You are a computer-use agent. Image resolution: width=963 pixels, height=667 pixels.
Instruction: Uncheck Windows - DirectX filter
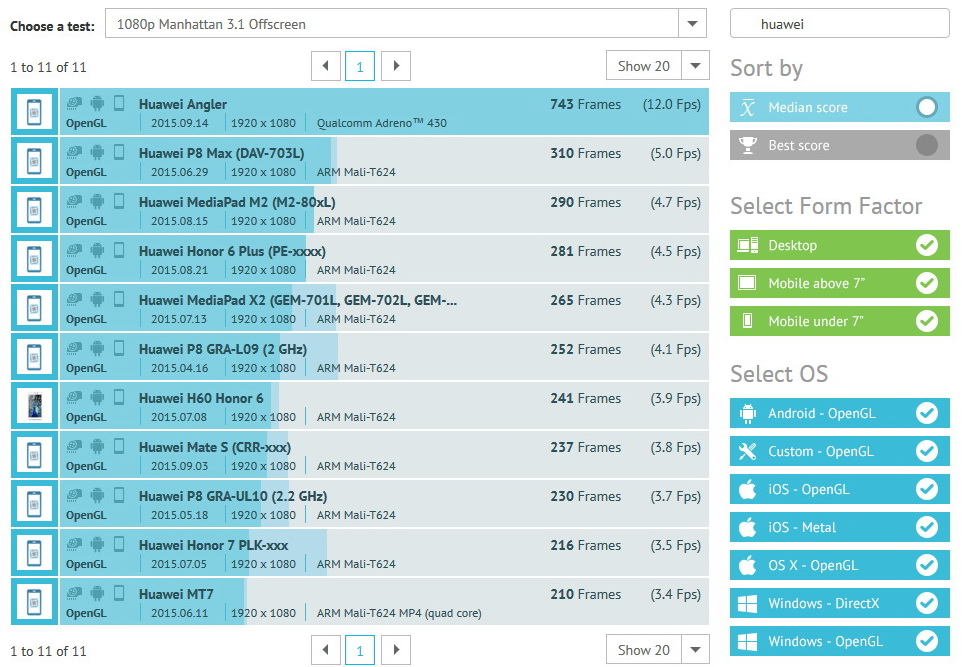[927, 604]
